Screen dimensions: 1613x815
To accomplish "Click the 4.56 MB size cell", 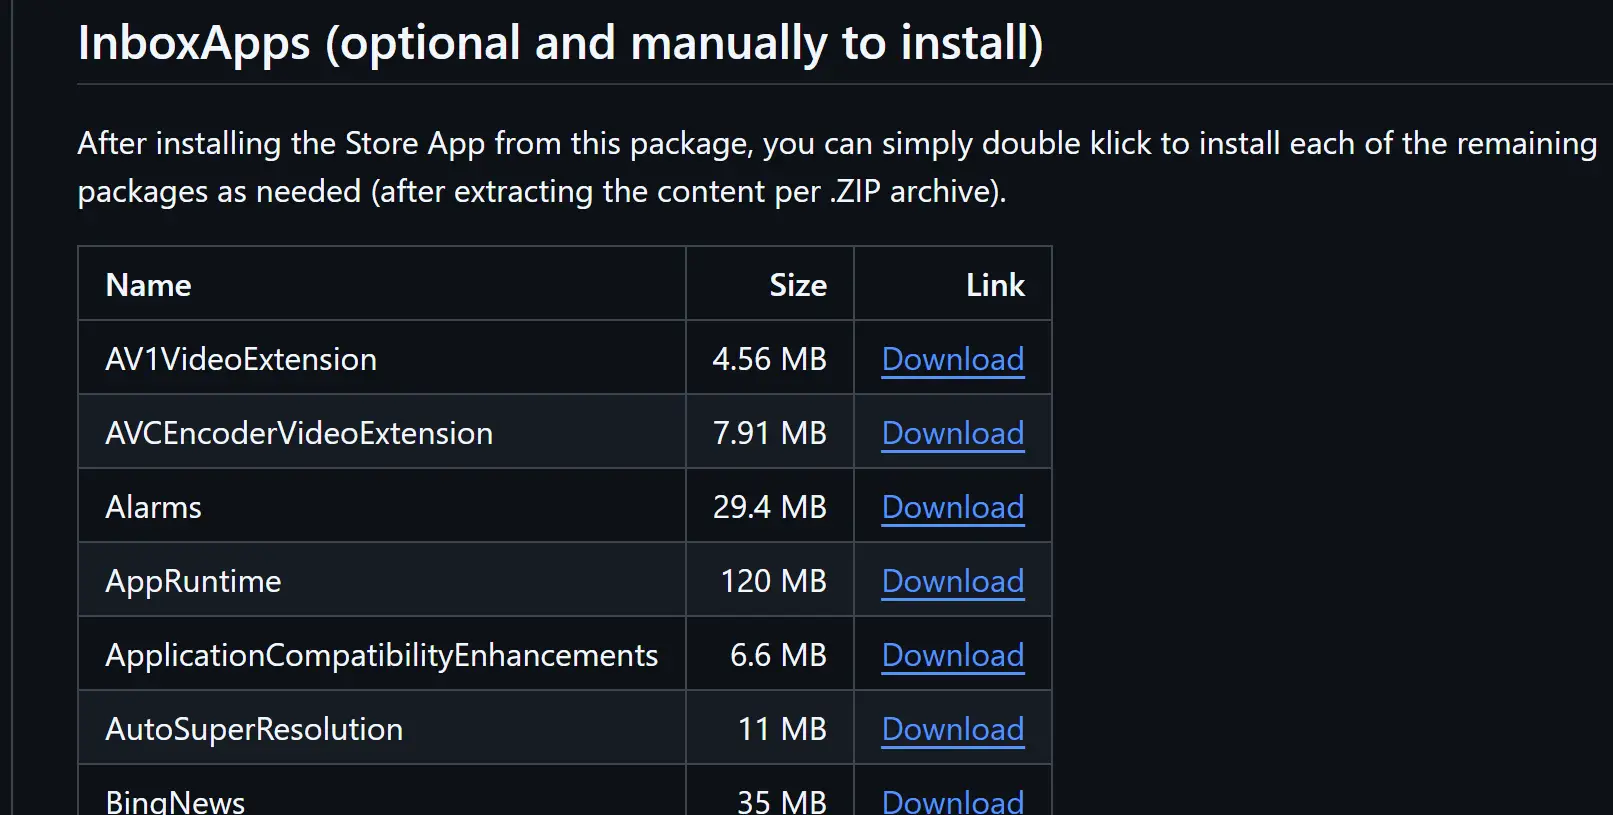I will click(768, 358).
